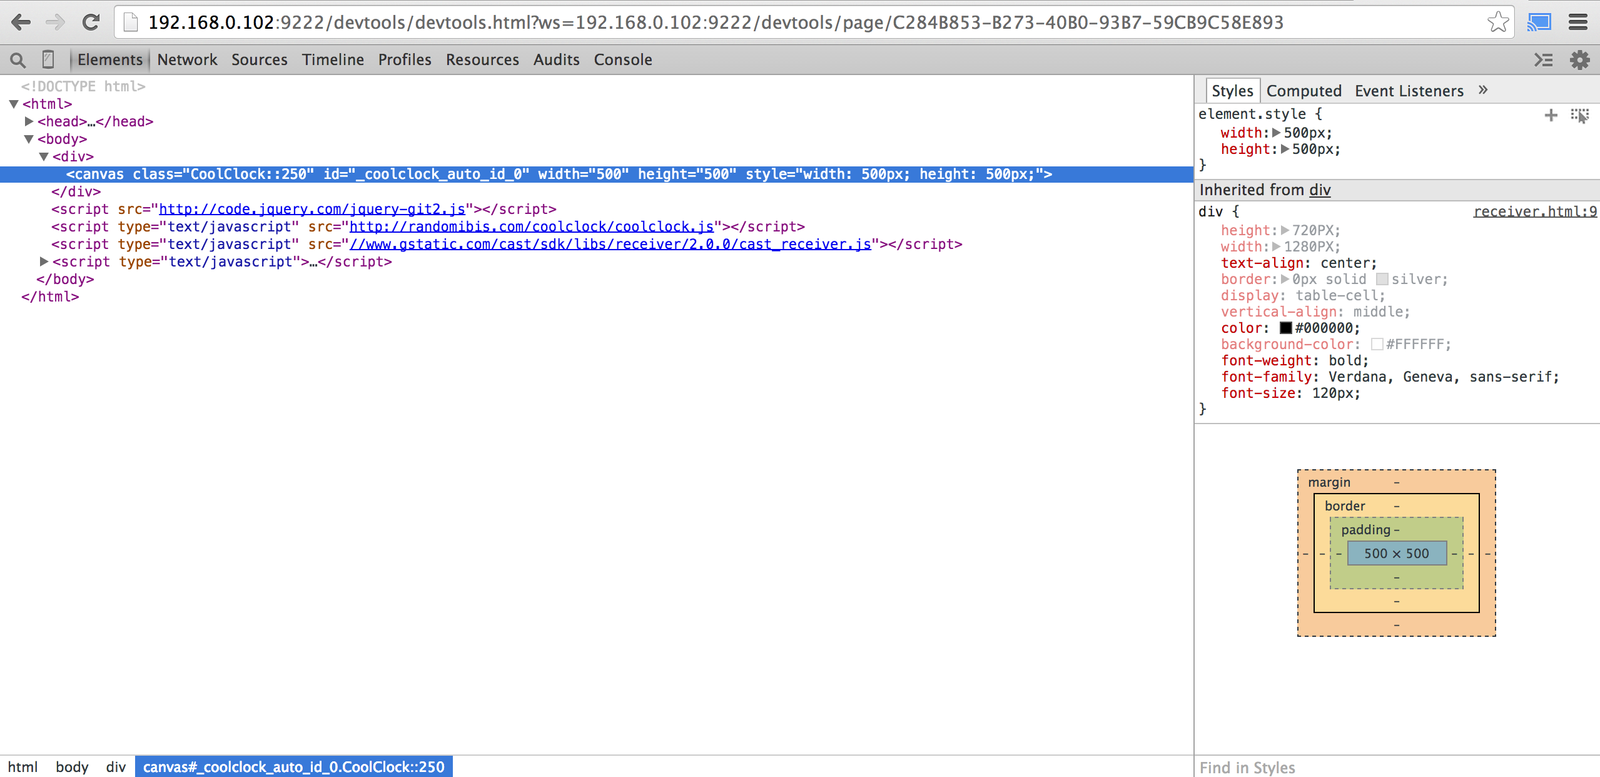Expand width shorthand in element.style
1600x777 pixels.
click(1276, 133)
